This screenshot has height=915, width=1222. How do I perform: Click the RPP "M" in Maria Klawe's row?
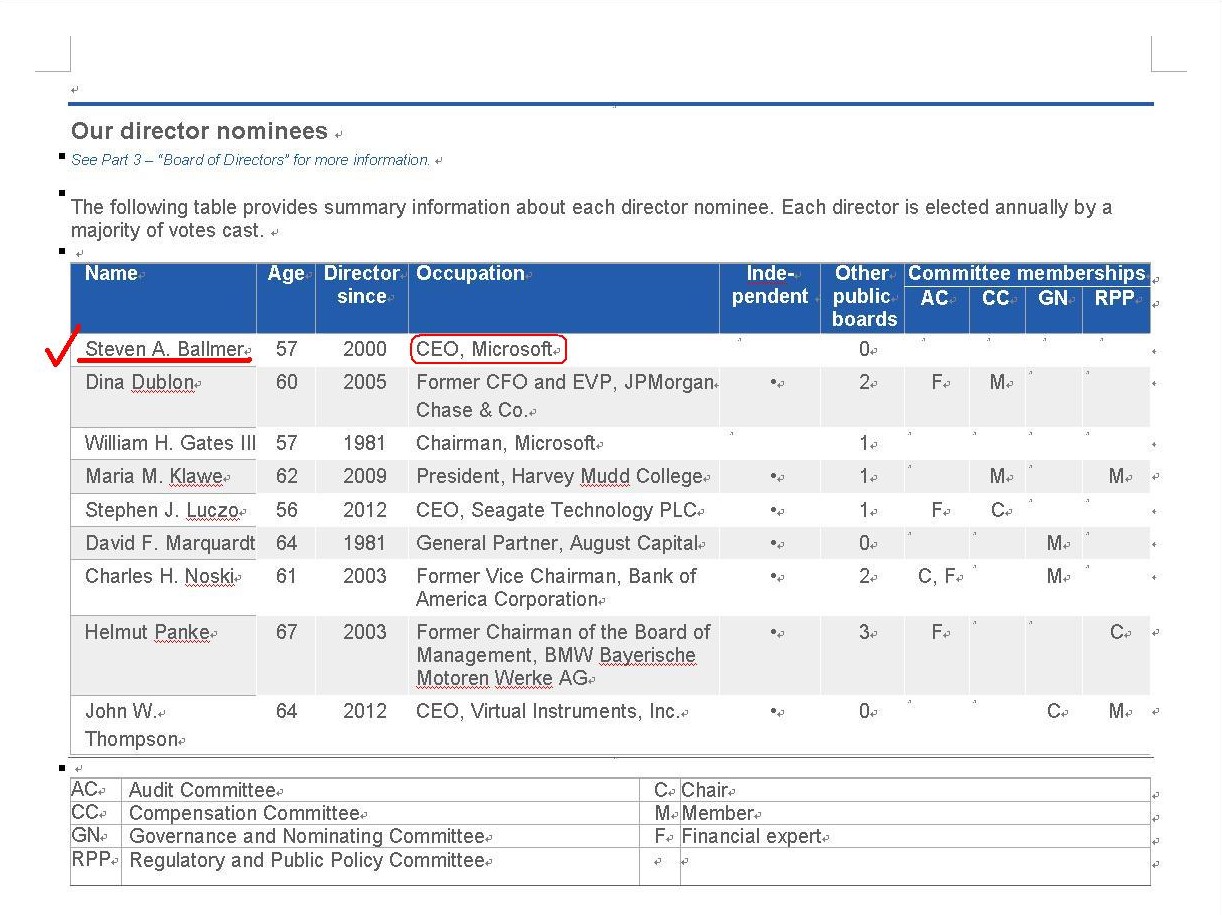tap(1116, 476)
